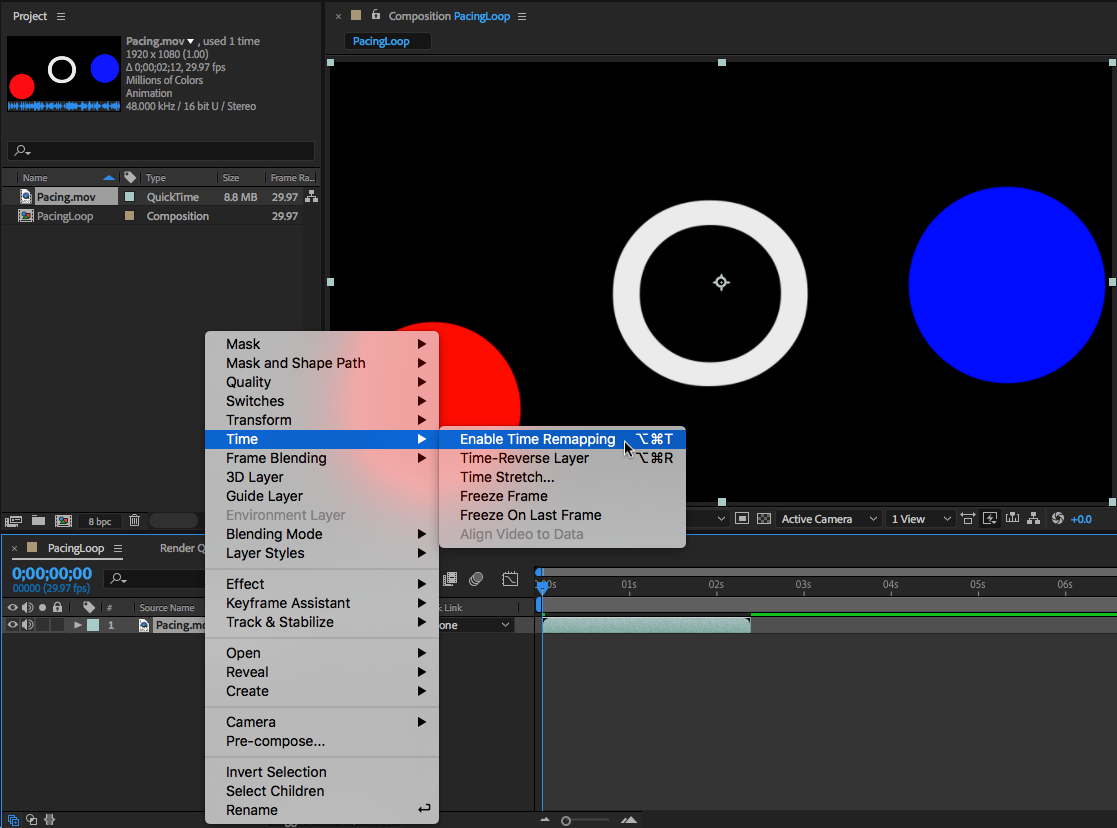The image size is (1117, 828).
Task: Open the 1 View layout dropdown
Action: point(918,519)
